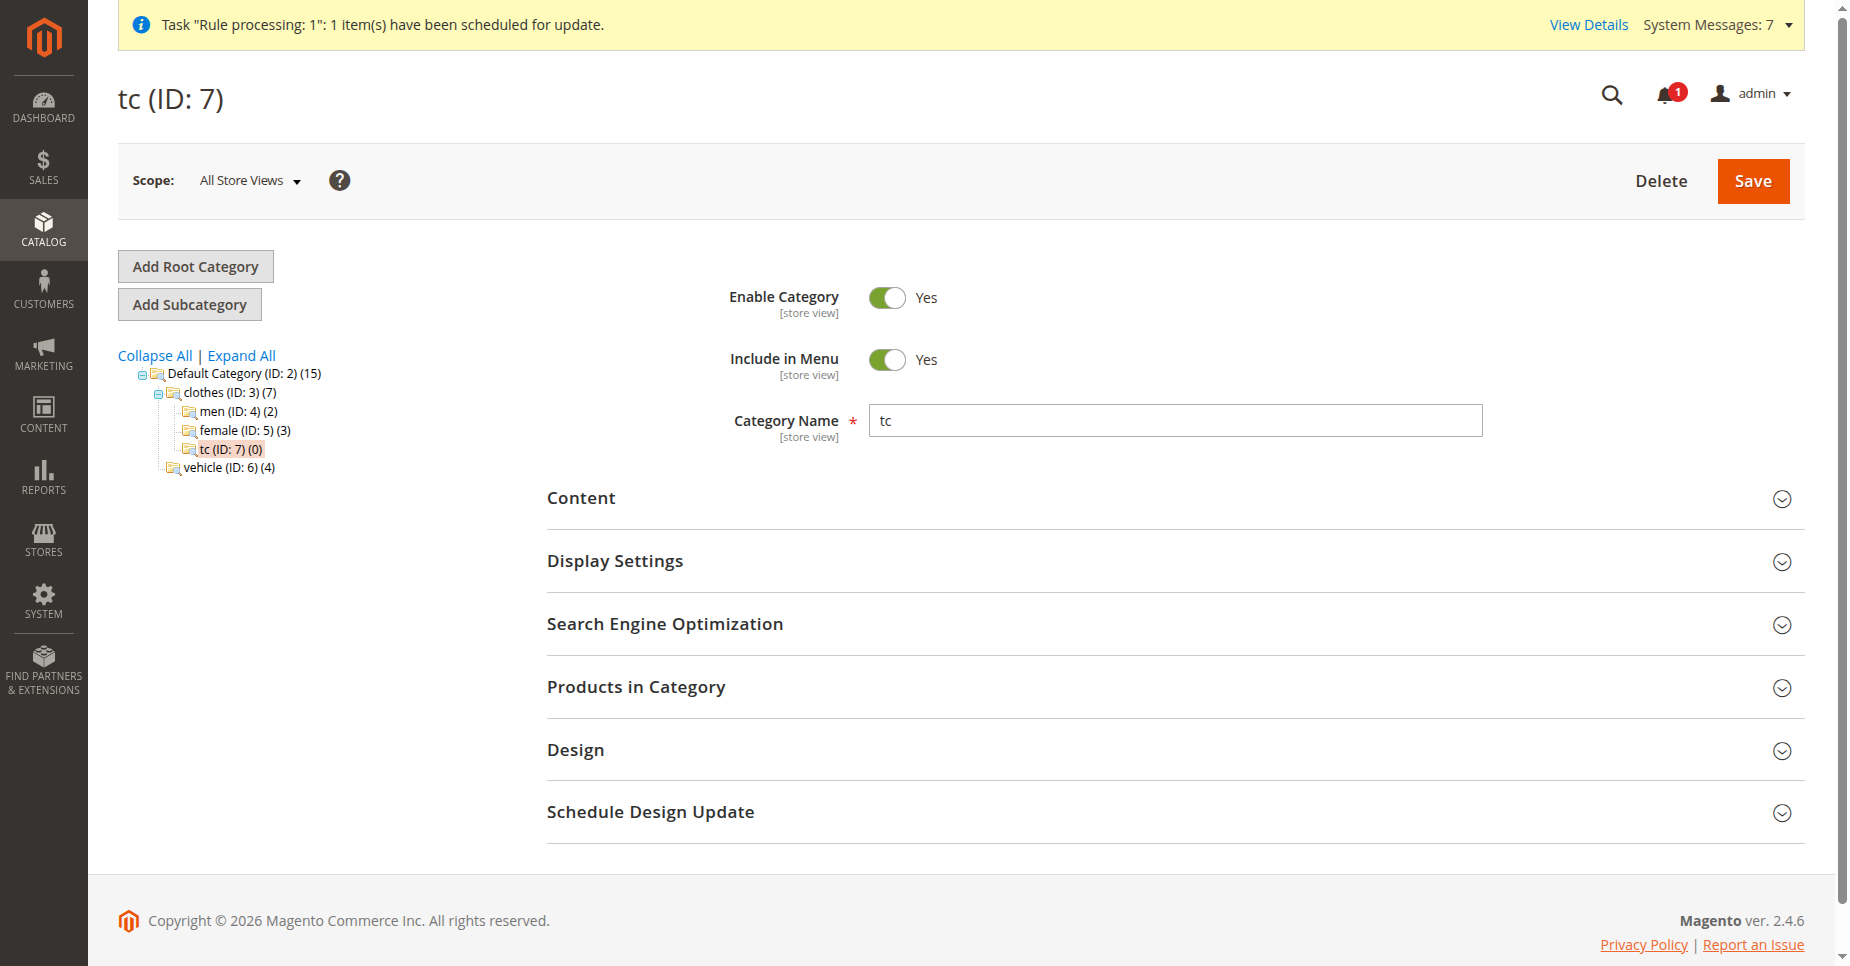Image resolution: width=1850 pixels, height=966 pixels.
Task: Open the Catalog sidebar menu
Action: (x=44, y=230)
